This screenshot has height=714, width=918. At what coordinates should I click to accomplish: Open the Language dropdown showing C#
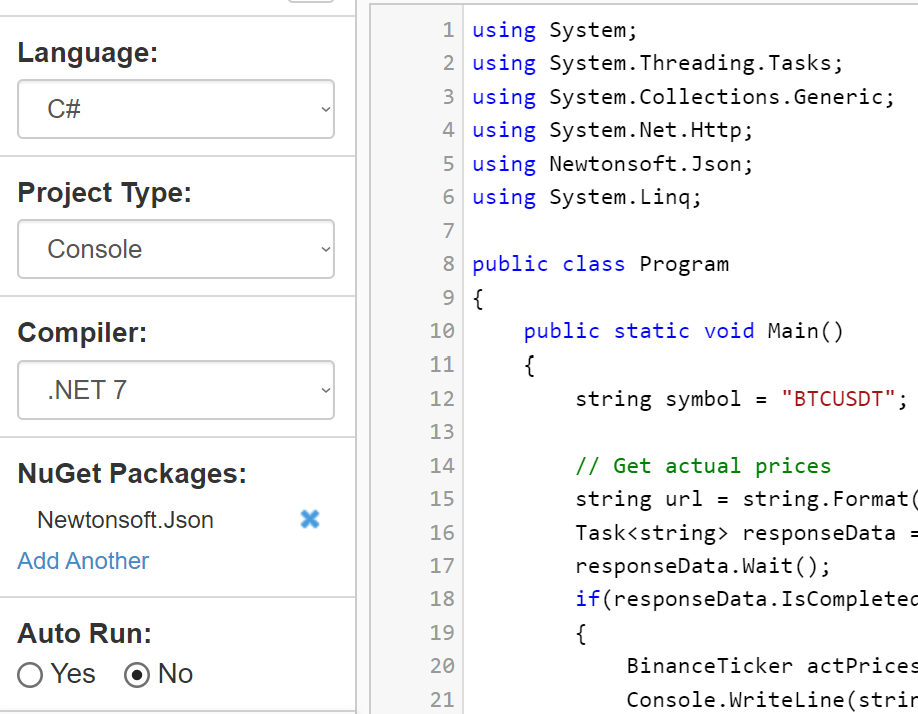pyautogui.click(x=176, y=109)
